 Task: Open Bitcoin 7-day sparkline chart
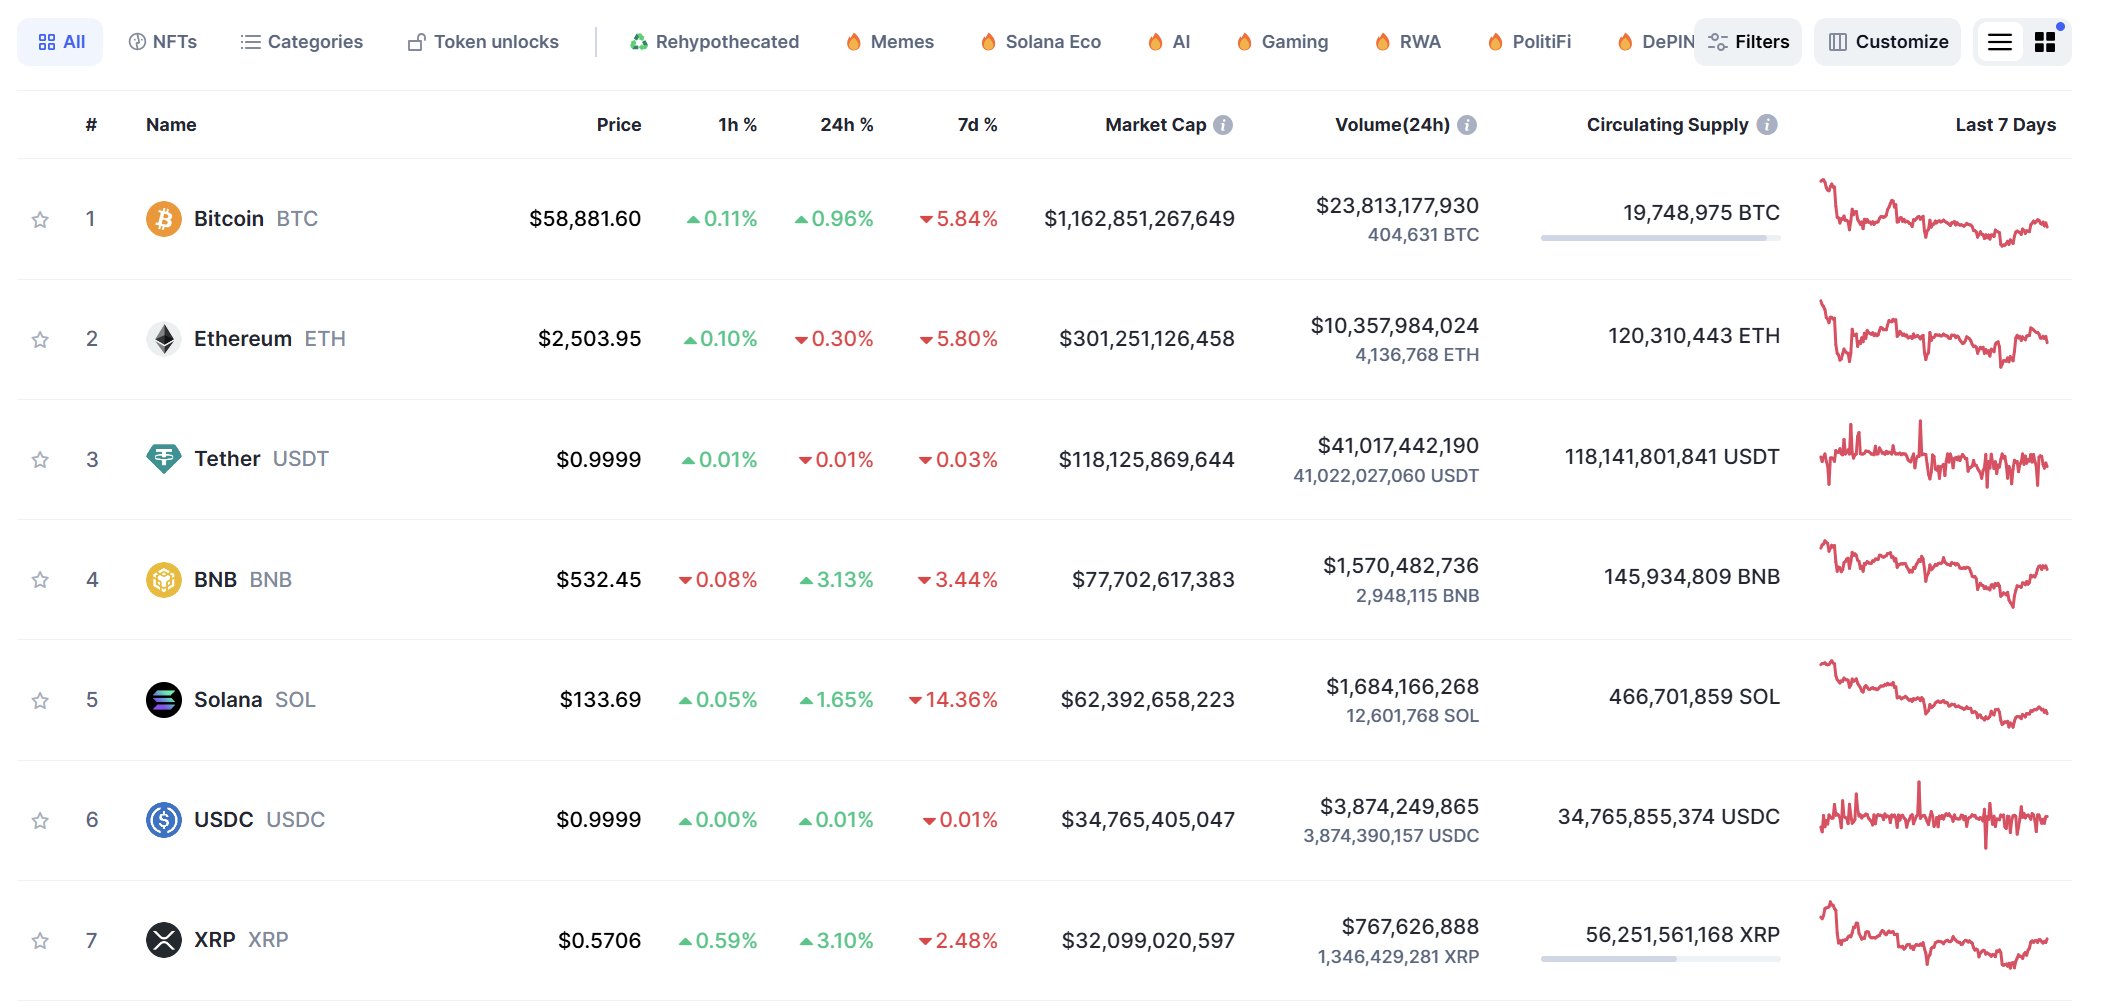[1934, 213]
